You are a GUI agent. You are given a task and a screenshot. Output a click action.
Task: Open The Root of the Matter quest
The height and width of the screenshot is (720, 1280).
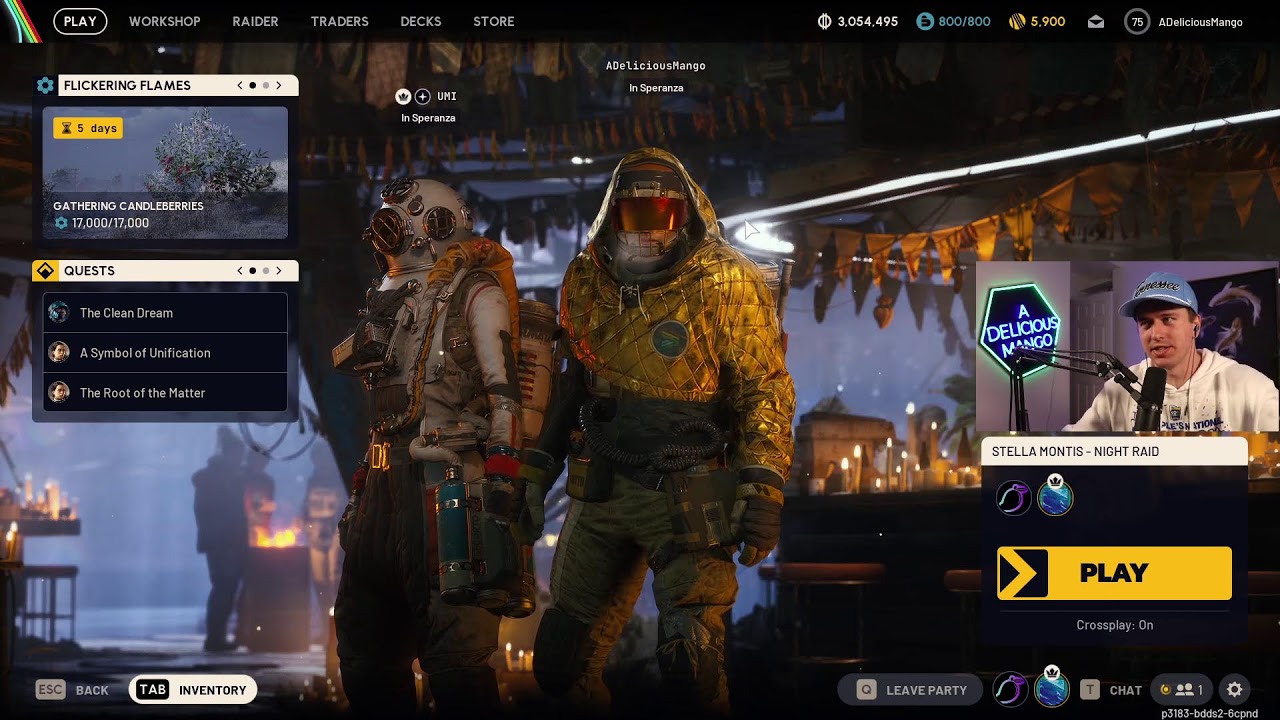pos(165,392)
